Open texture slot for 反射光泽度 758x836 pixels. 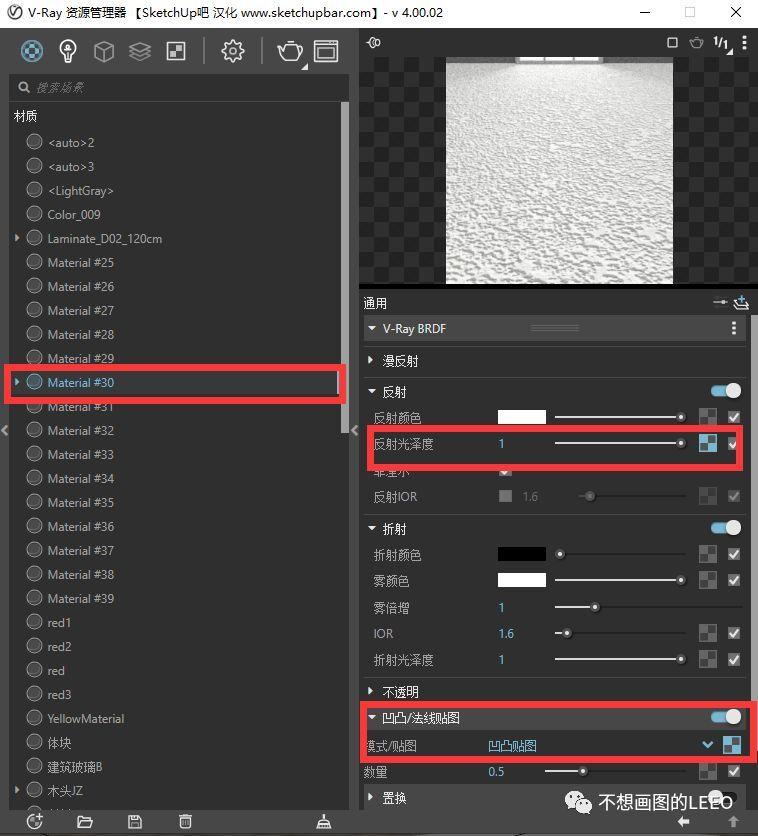point(708,443)
